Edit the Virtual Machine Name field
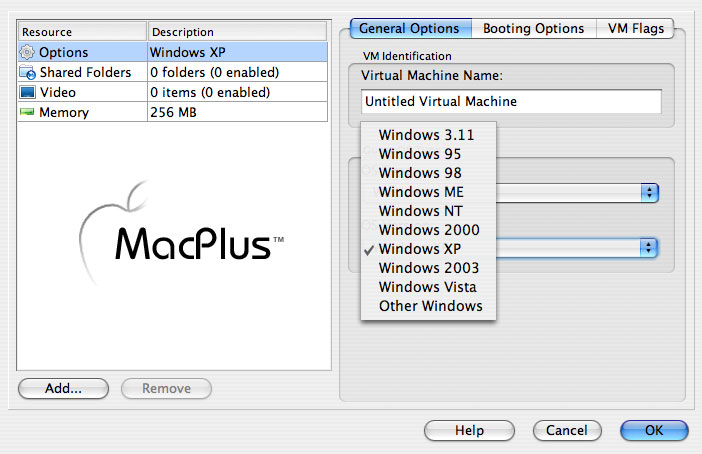This screenshot has width=702, height=454. coord(511,101)
